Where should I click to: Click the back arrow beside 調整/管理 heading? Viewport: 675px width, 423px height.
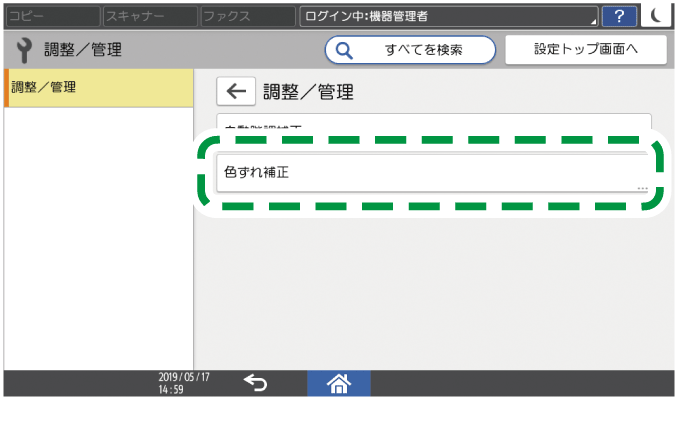point(236,91)
